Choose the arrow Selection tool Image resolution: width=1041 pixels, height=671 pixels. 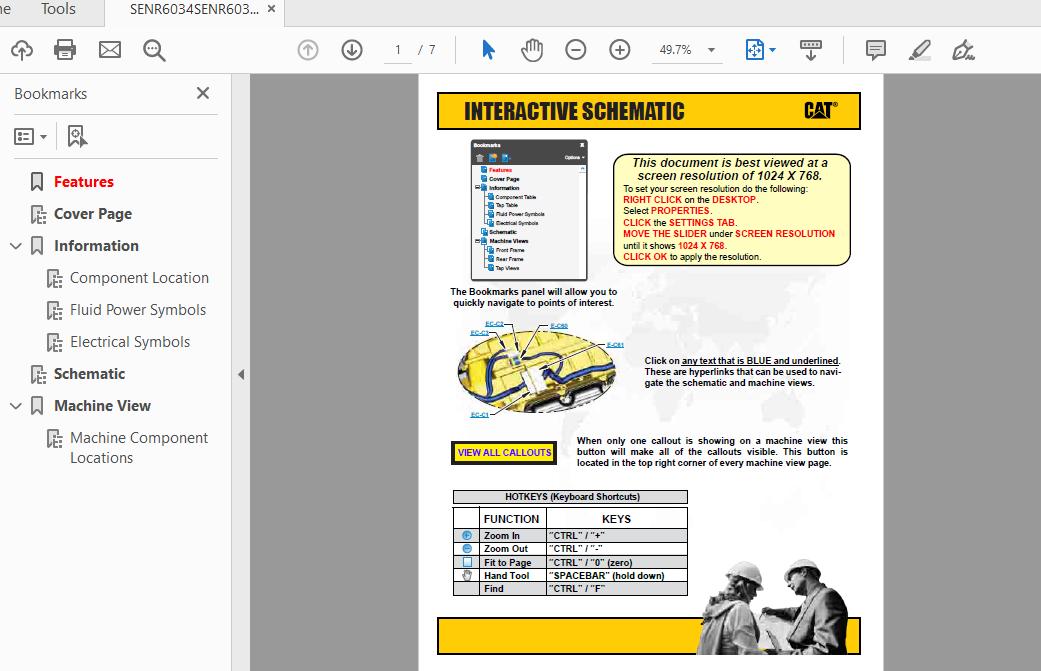point(488,50)
